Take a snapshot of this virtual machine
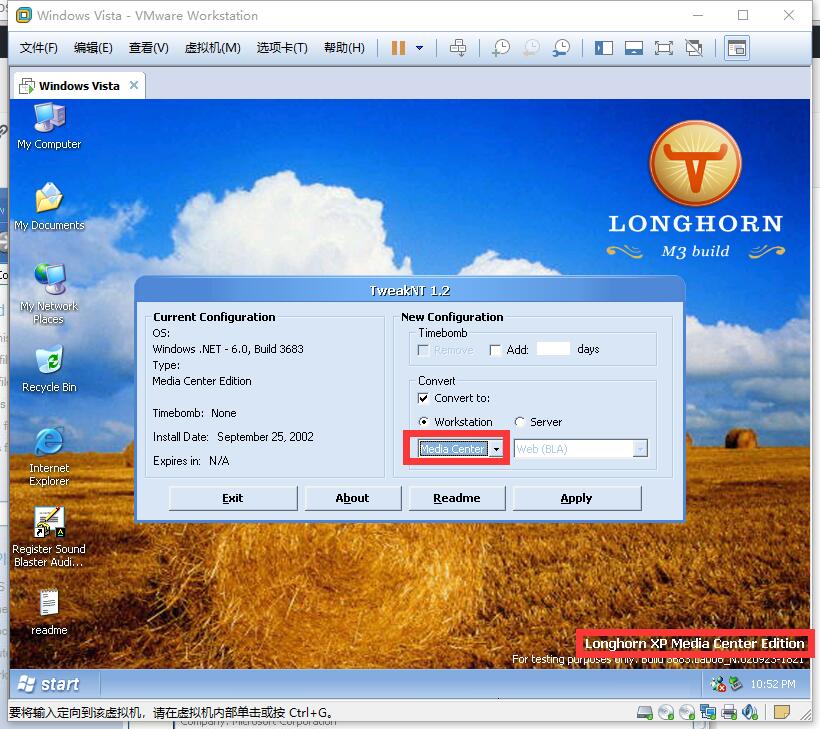Image resolution: width=820 pixels, height=729 pixels. (501, 48)
